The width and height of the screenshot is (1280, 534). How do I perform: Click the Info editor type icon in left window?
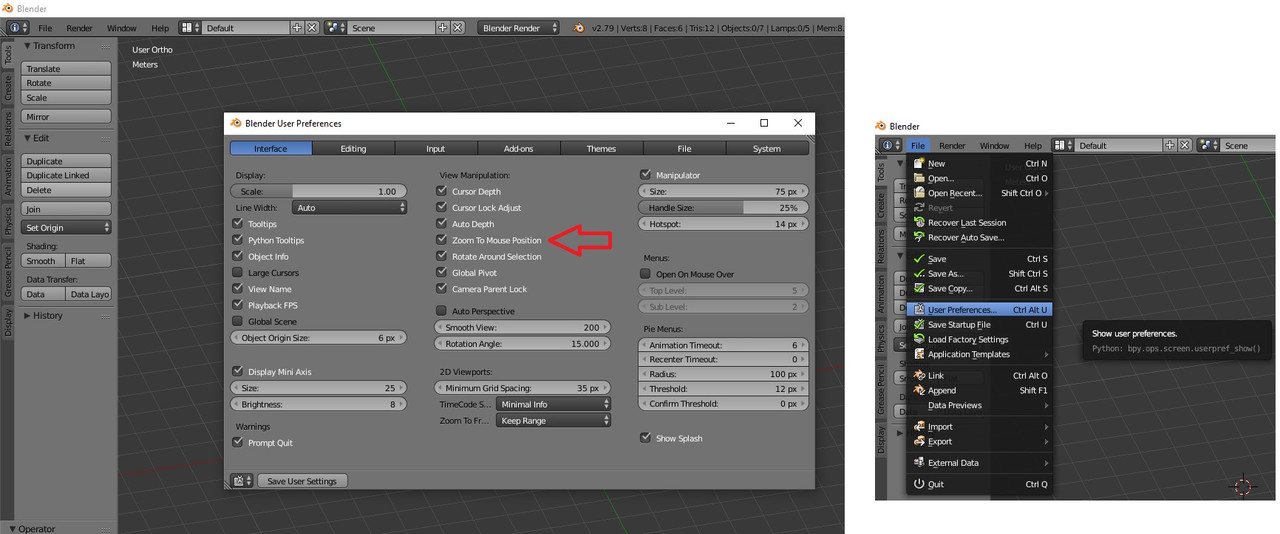[x=18, y=28]
